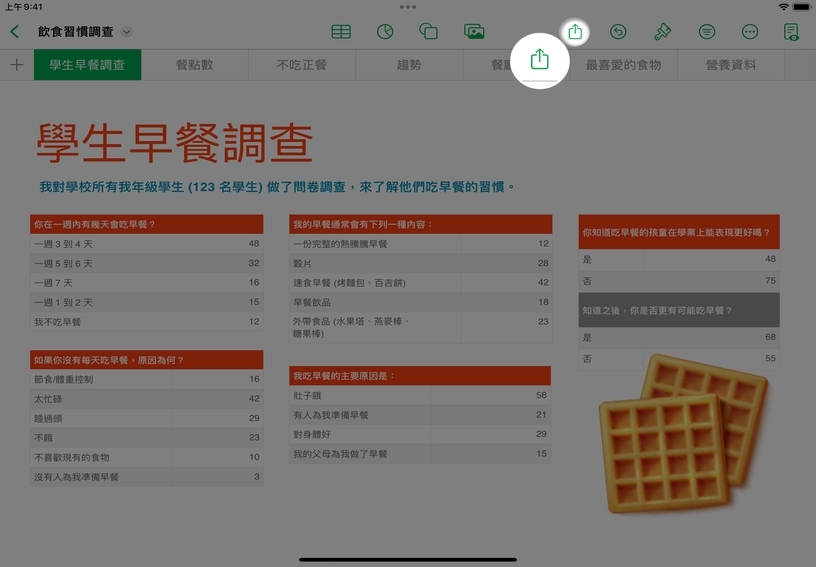This screenshot has width=816, height=567.
Task: Add a new sheet with plus button
Action: coord(16,65)
